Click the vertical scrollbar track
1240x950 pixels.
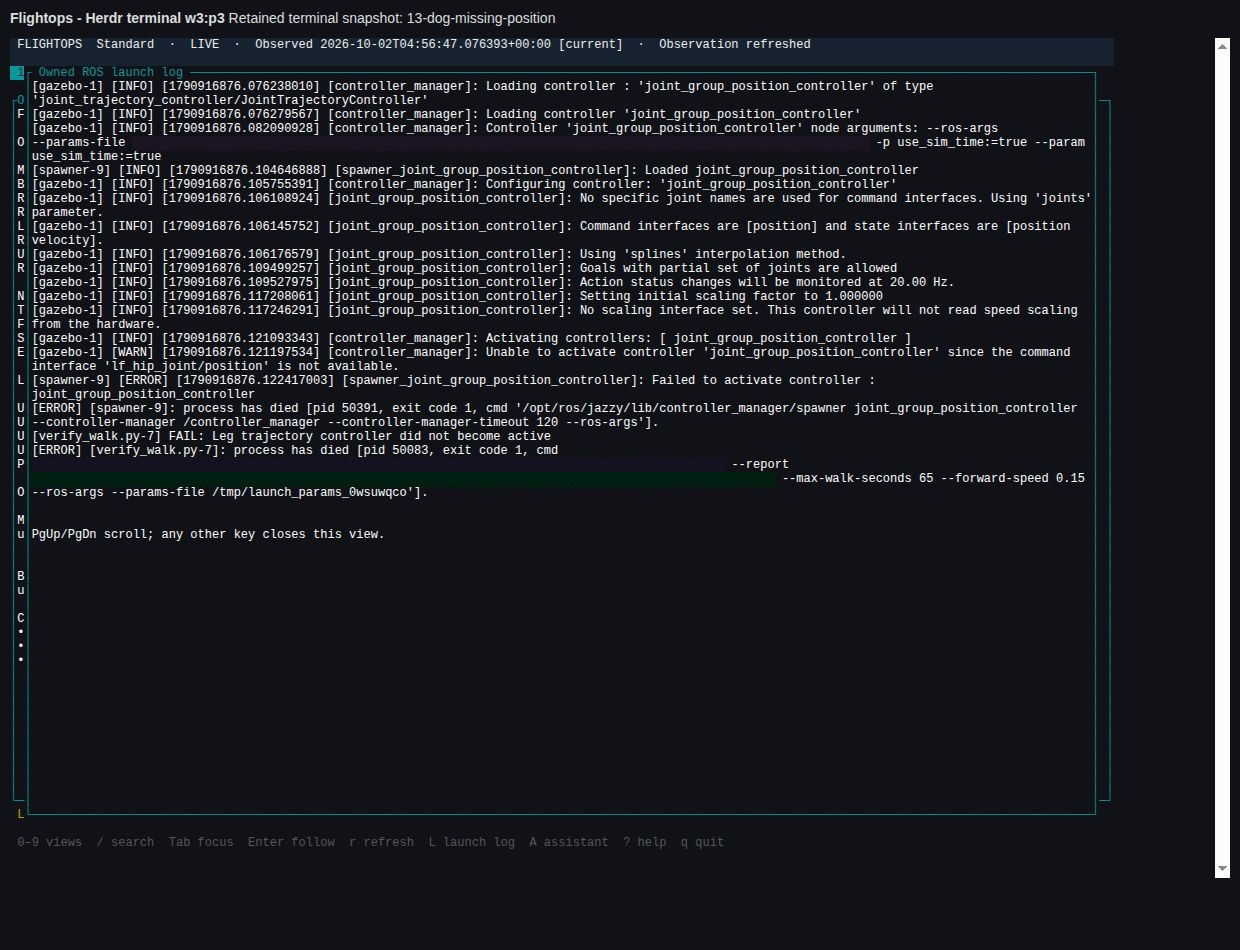[1222, 458]
